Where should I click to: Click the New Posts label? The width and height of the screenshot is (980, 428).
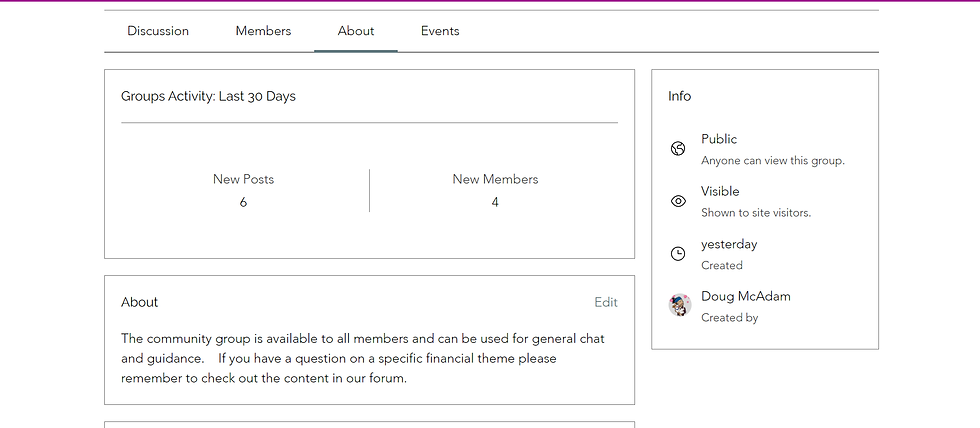243,179
